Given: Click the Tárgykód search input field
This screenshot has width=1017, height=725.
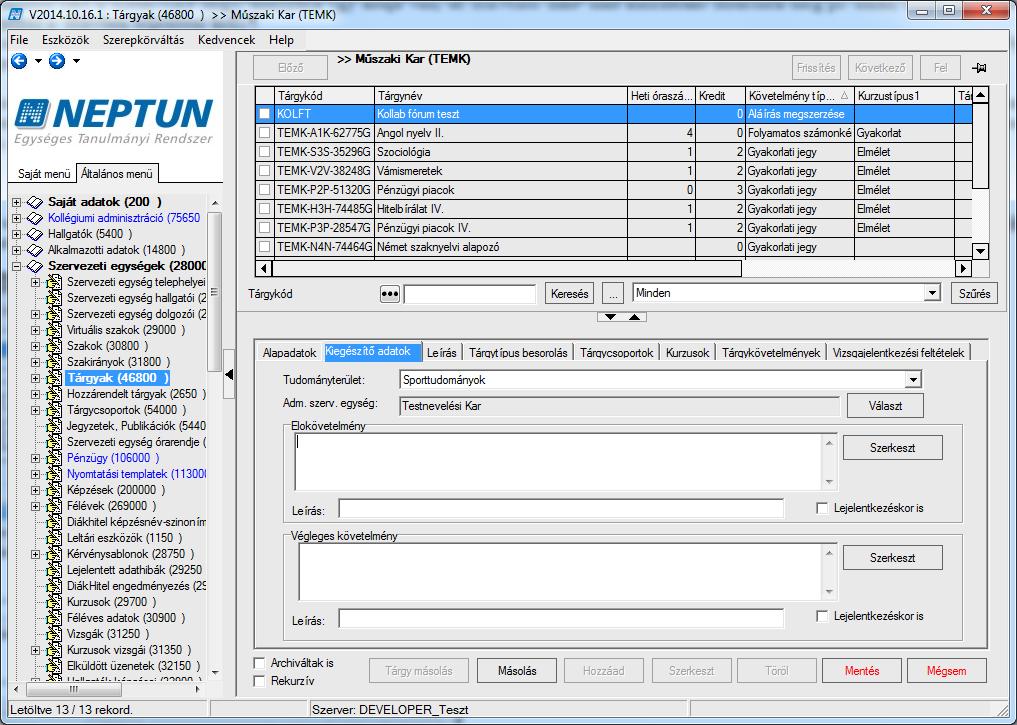Looking at the screenshot, I should (x=470, y=294).
